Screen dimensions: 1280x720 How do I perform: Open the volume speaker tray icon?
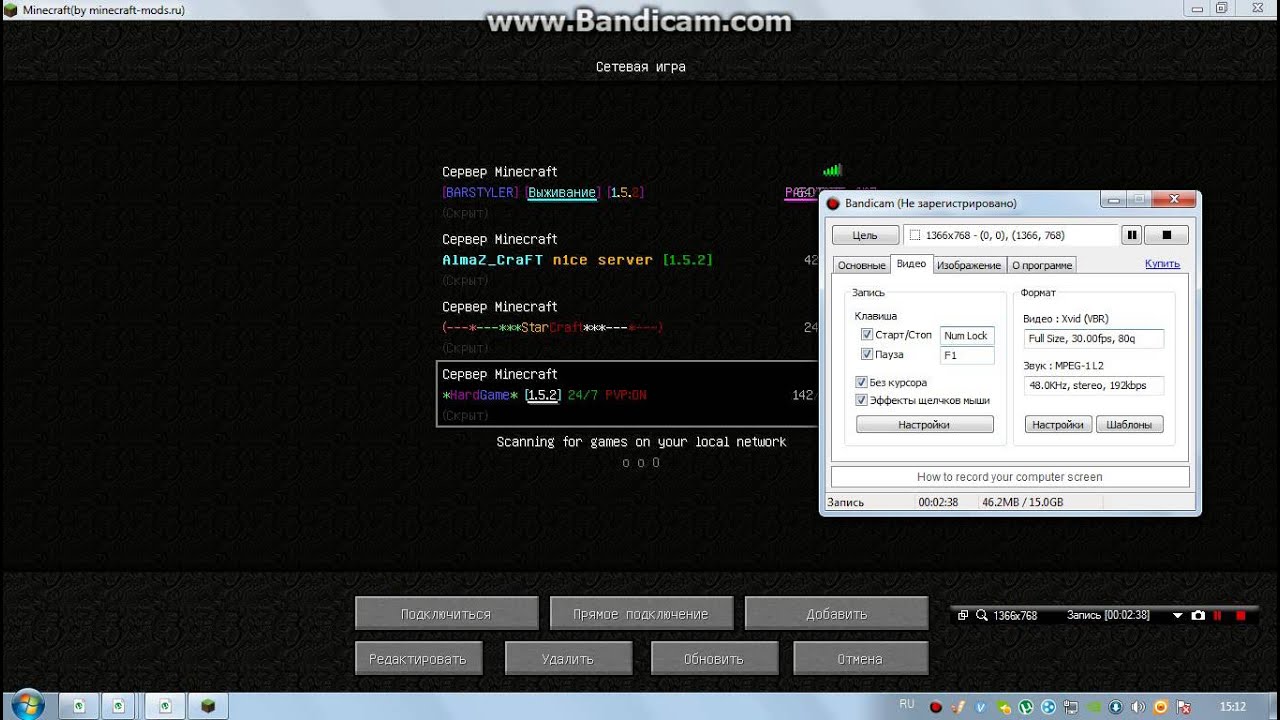pyautogui.click(x=1138, y=707)
